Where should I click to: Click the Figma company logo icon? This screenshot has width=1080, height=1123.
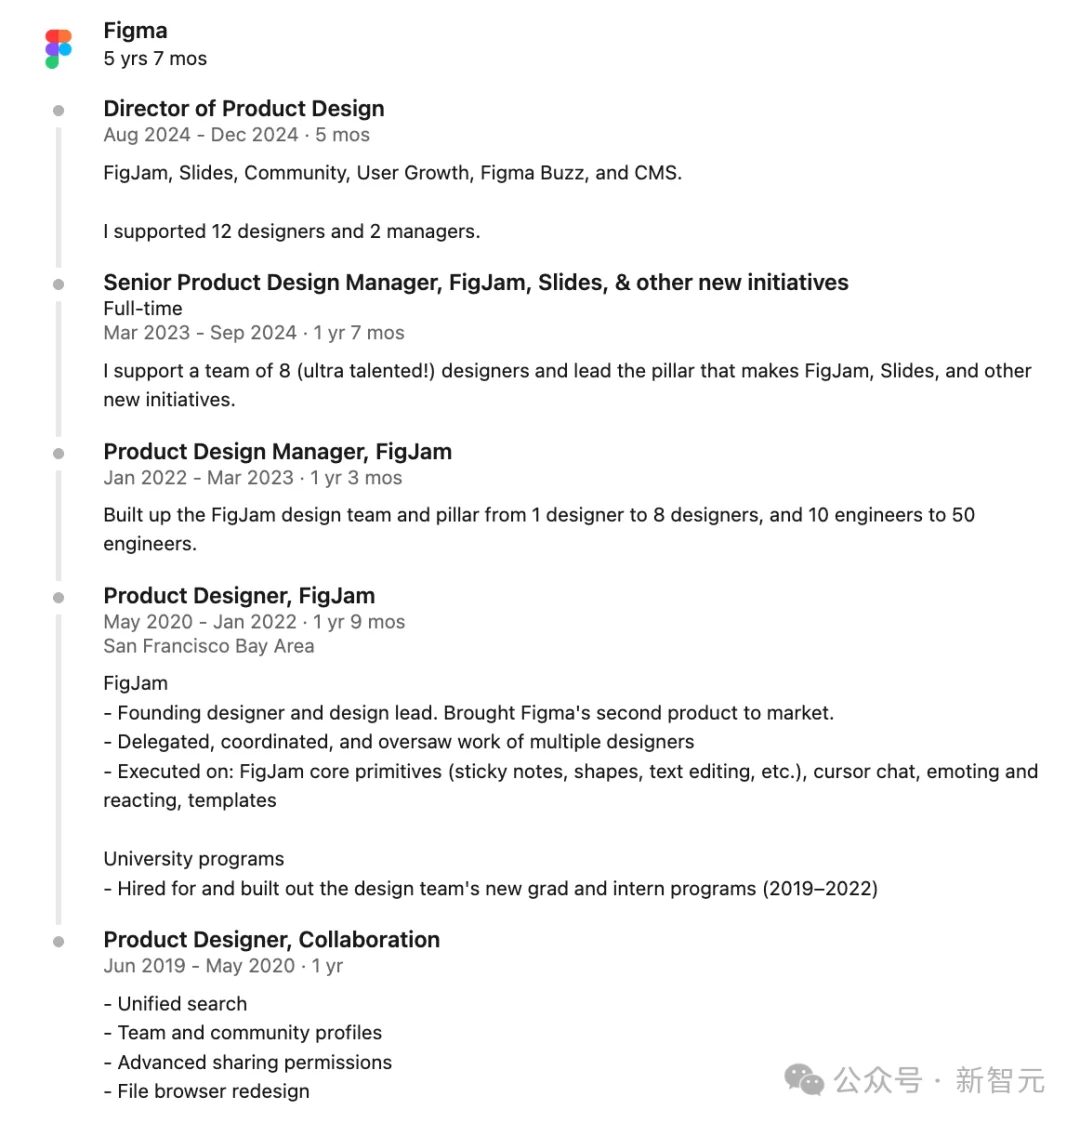[58, 49]
